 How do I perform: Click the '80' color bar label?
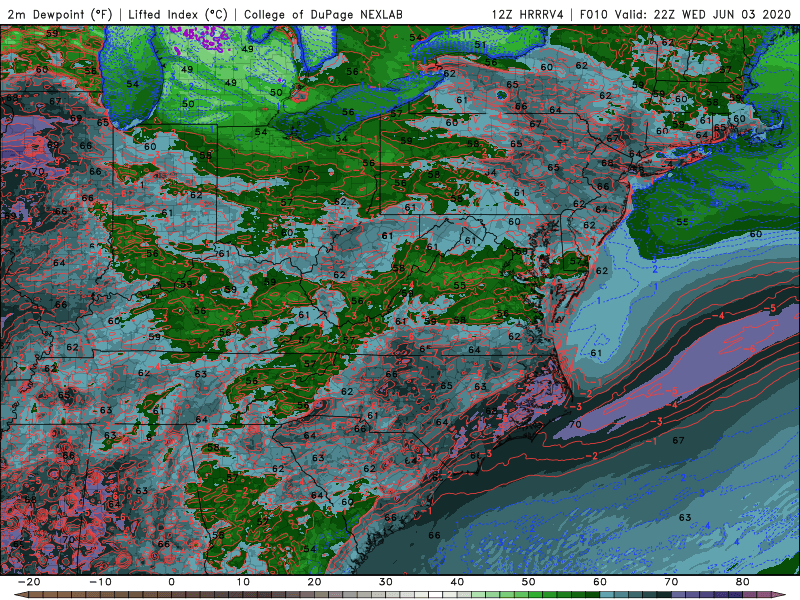point(743,582)
